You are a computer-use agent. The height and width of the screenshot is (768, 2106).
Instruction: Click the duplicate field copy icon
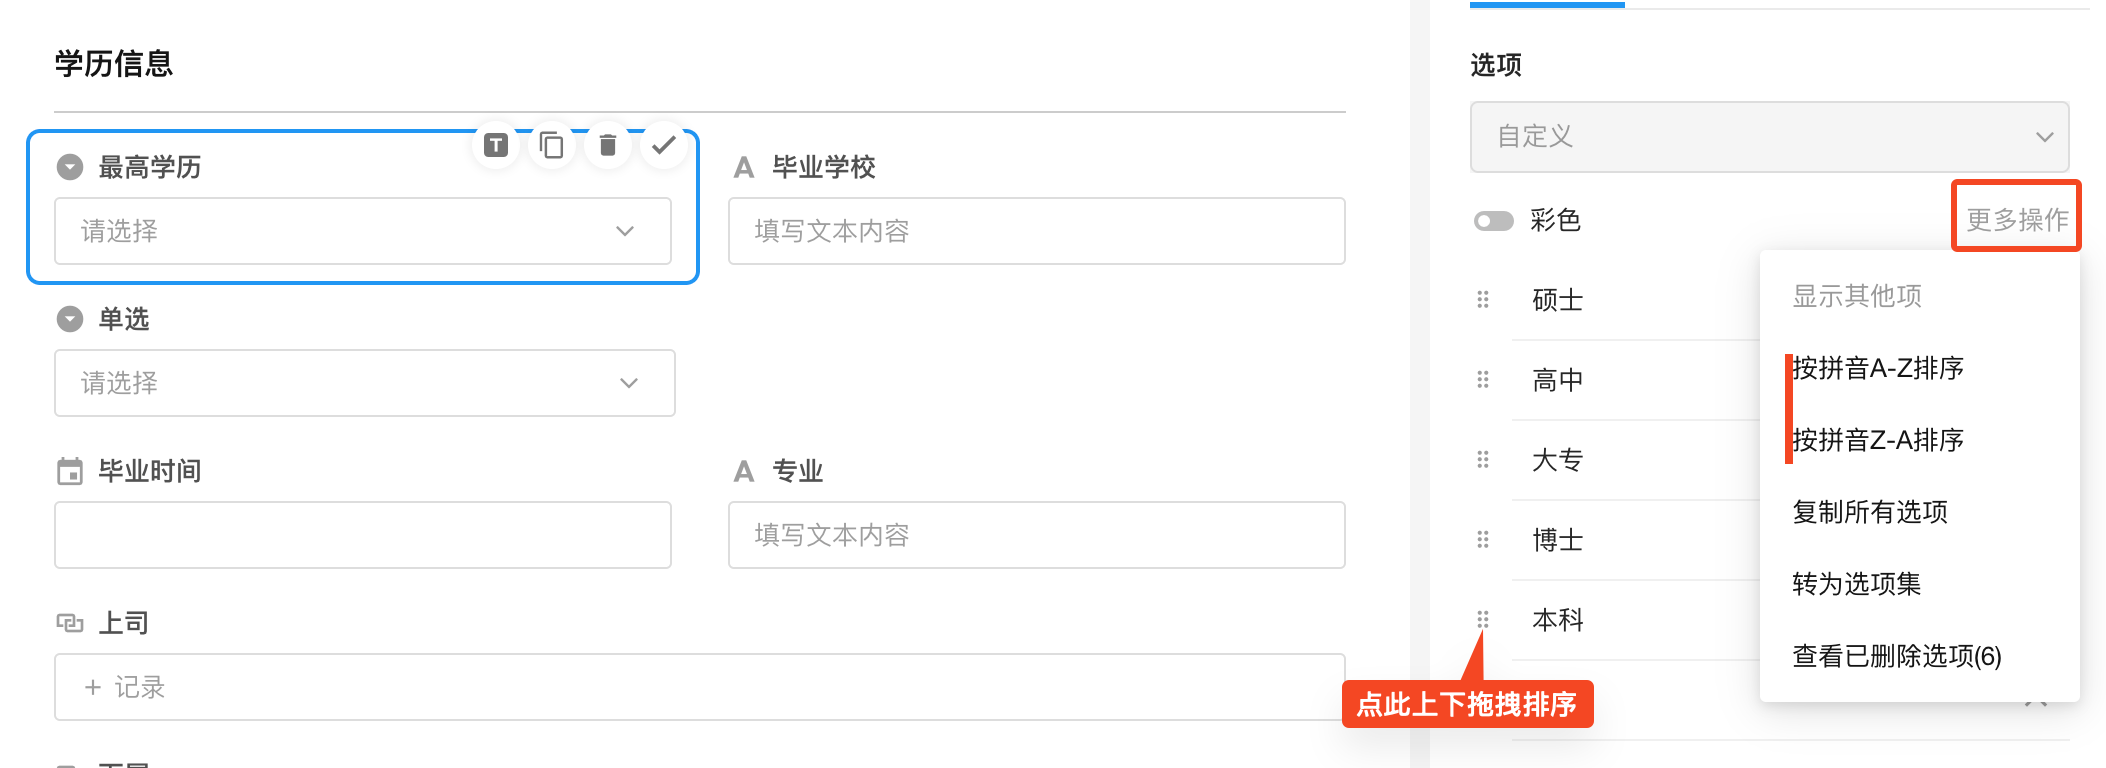tap(551, 146)
